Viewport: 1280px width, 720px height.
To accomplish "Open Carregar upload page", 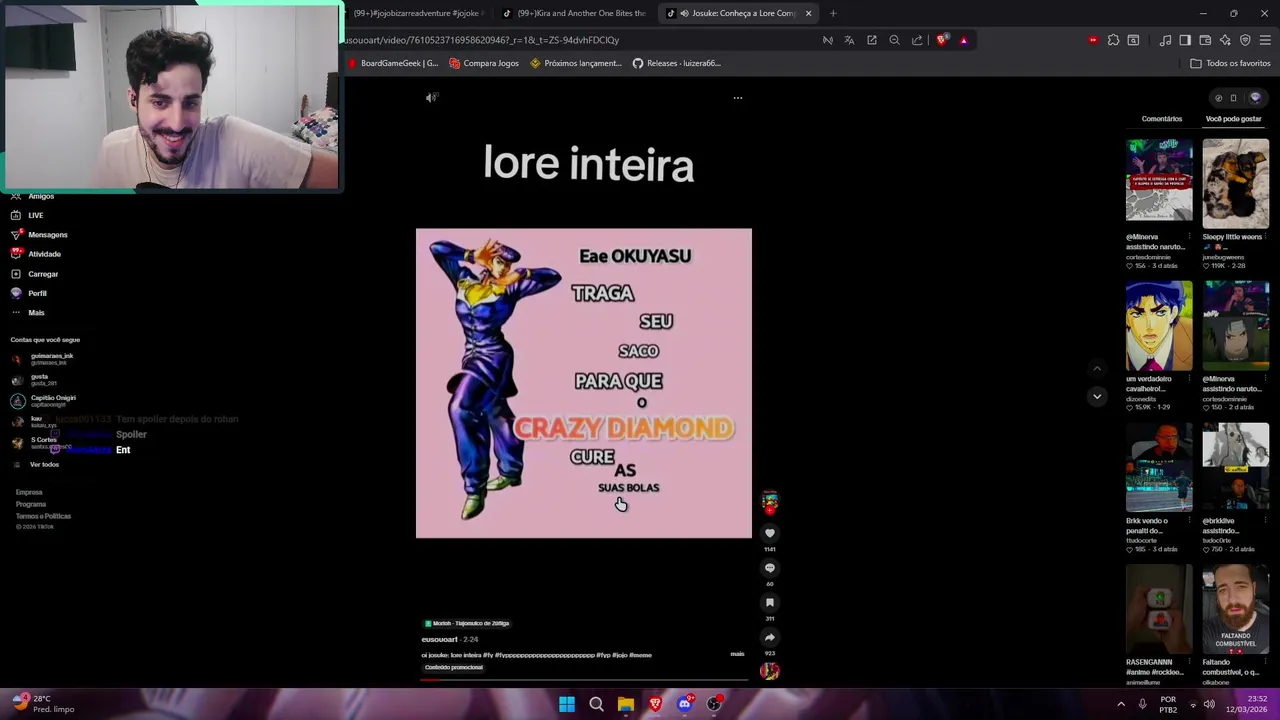I will 34,274.
